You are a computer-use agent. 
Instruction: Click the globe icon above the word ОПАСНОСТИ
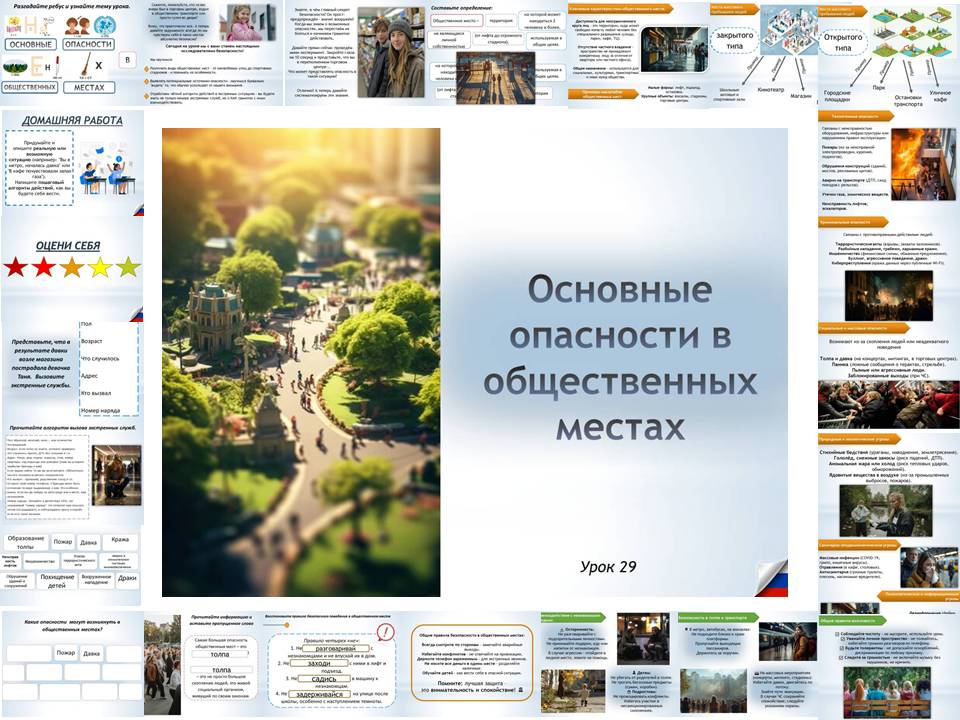103,25
